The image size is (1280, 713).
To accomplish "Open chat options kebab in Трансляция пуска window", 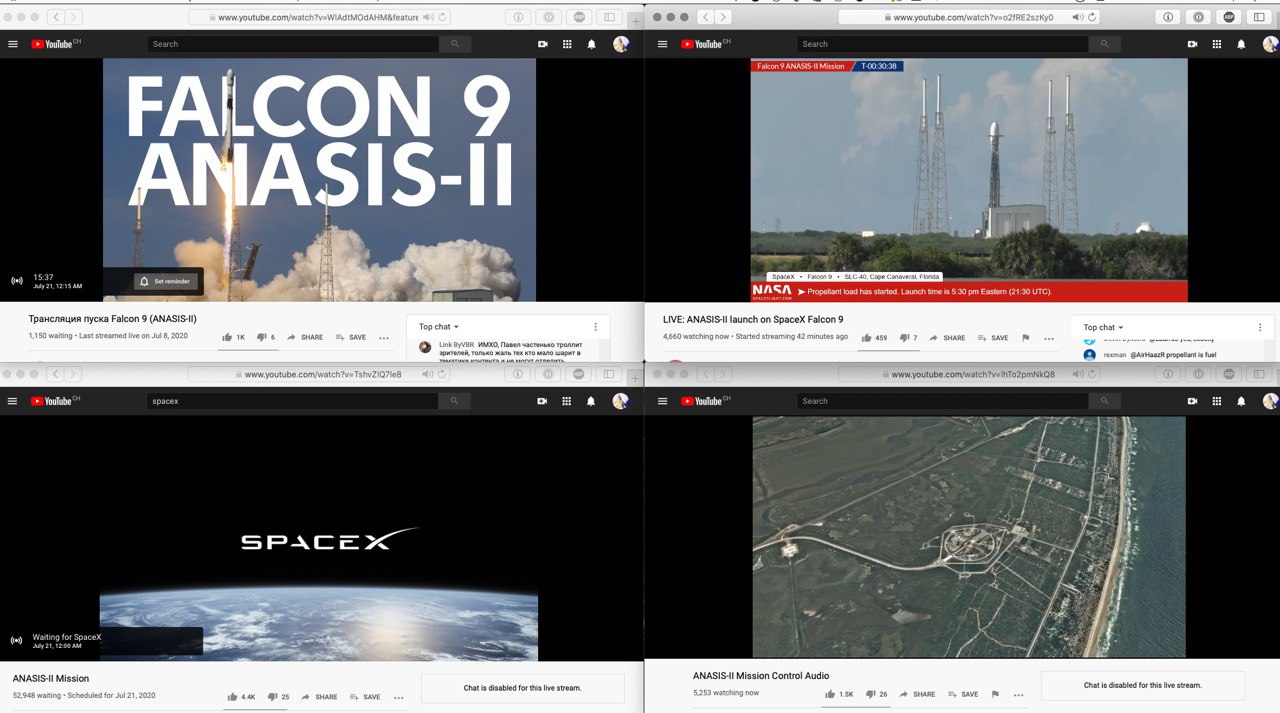I will tap(595, 327).
